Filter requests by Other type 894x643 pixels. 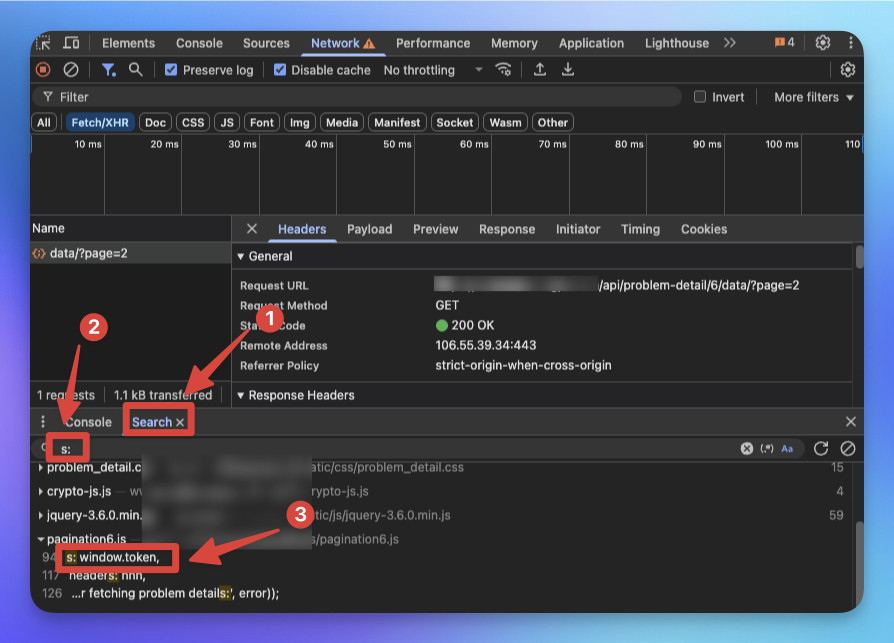click(x=552, y=123)
